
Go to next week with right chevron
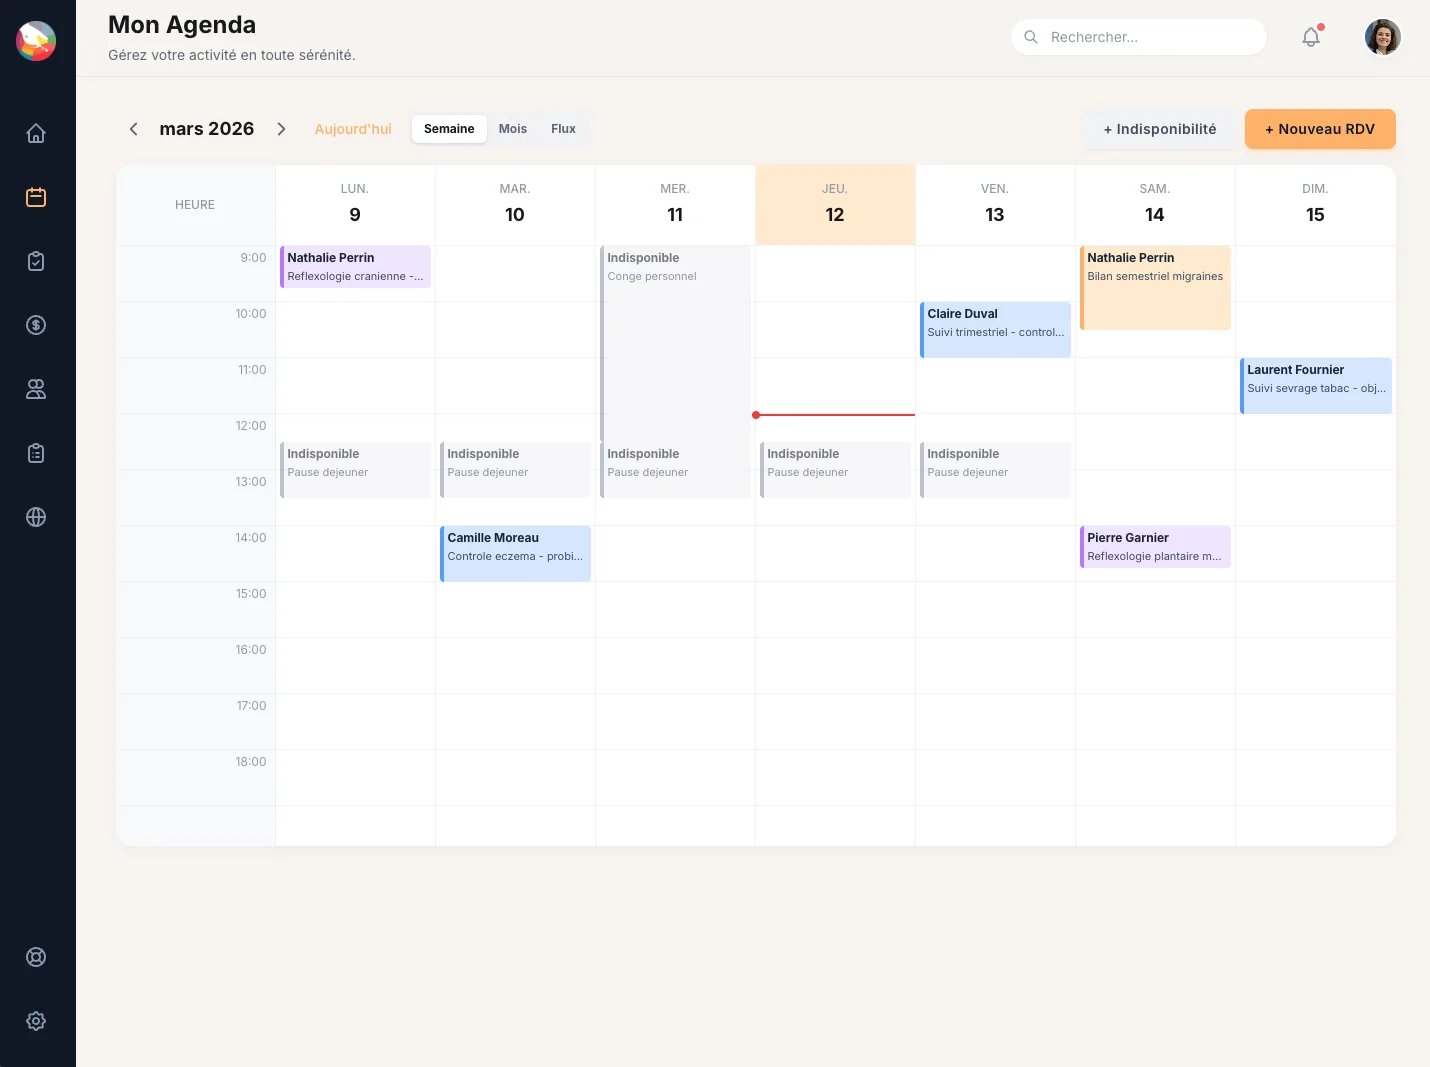click(x=281, y=129)
